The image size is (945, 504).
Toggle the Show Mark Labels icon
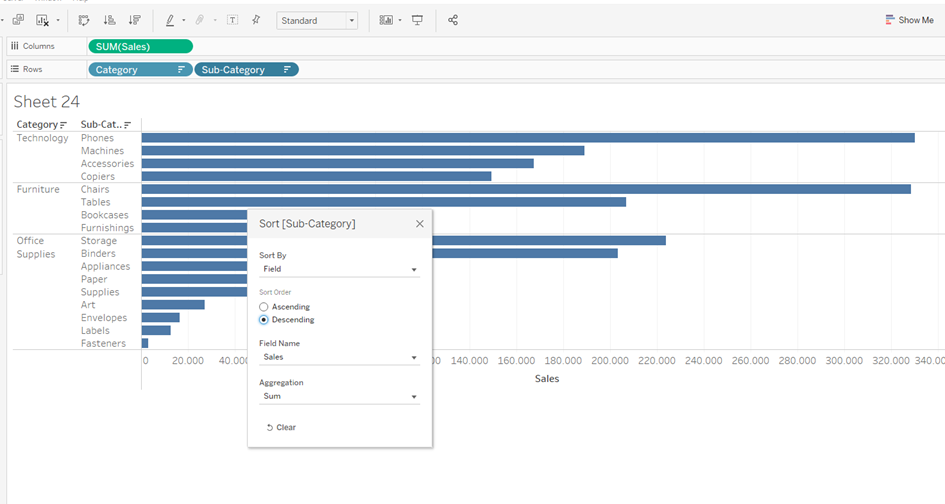pos(232,20)
